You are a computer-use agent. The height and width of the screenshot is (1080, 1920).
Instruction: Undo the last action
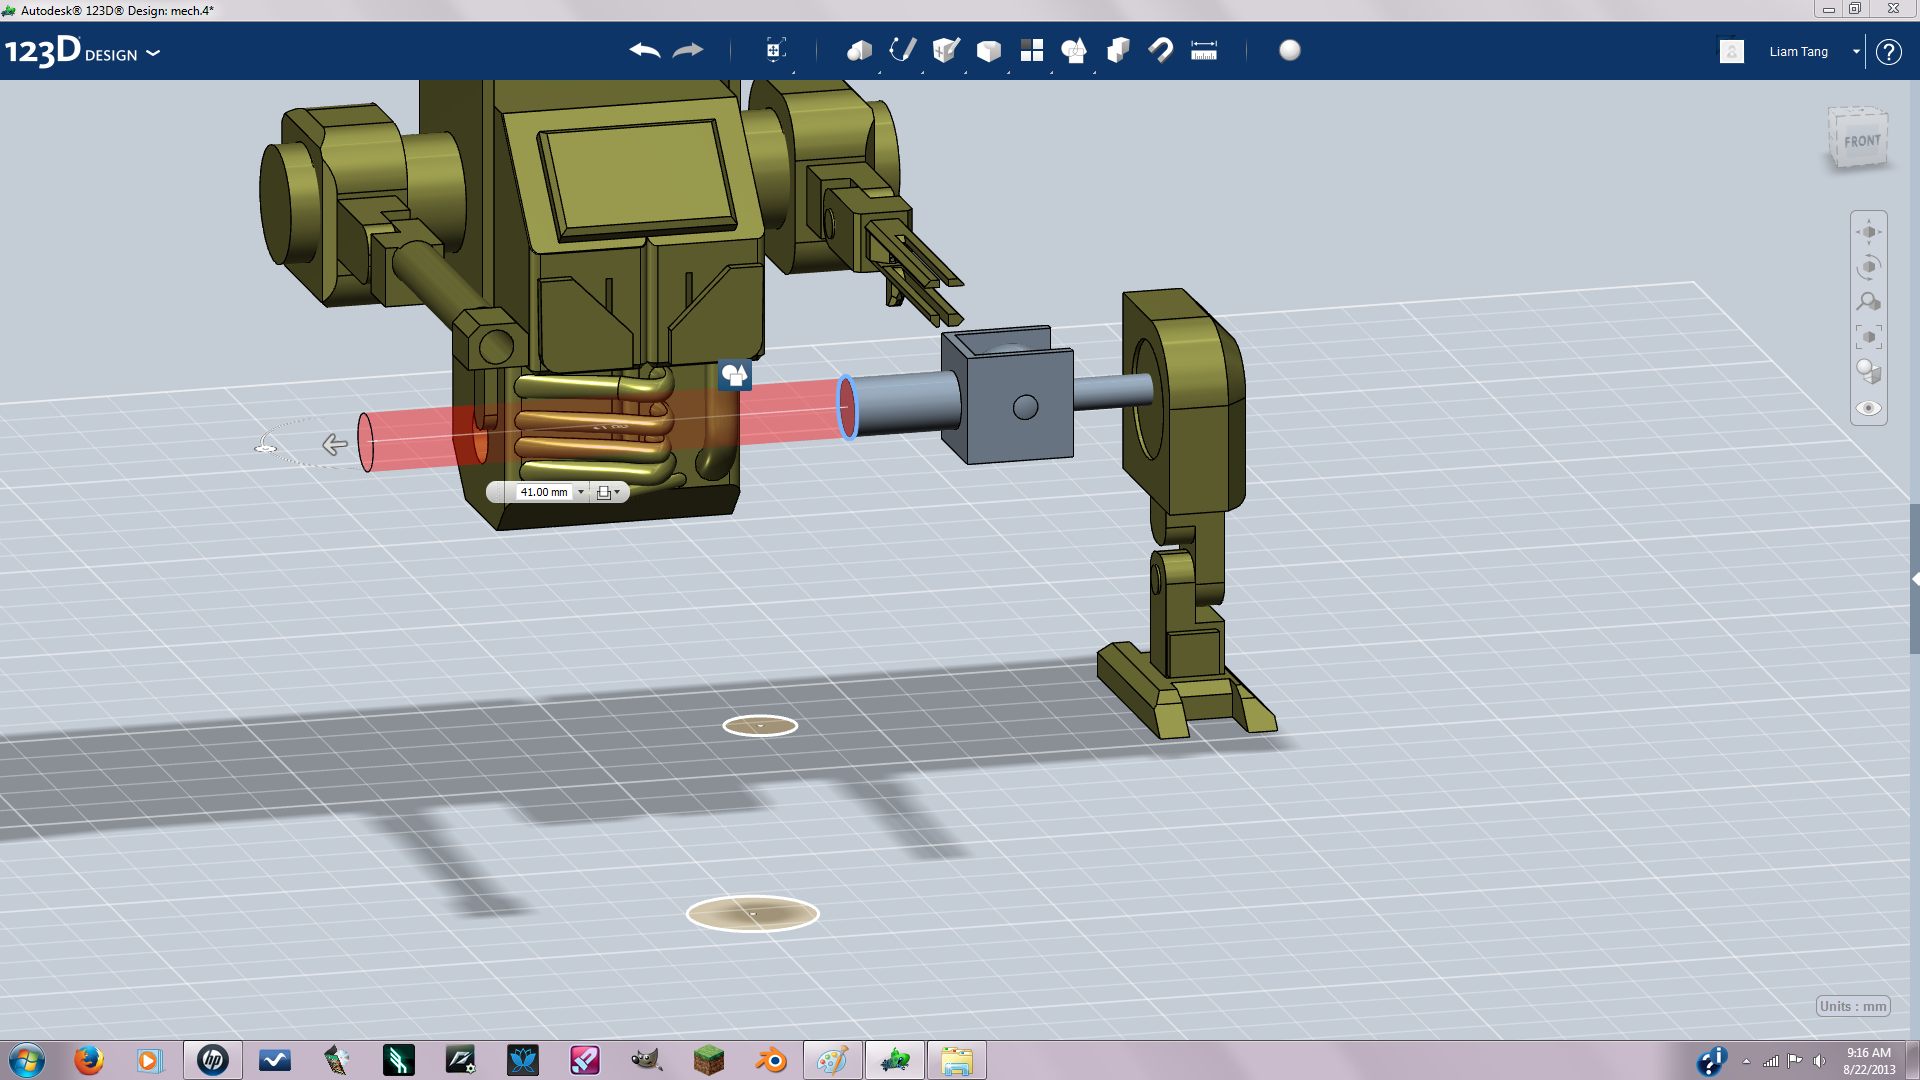click(645, 50)
